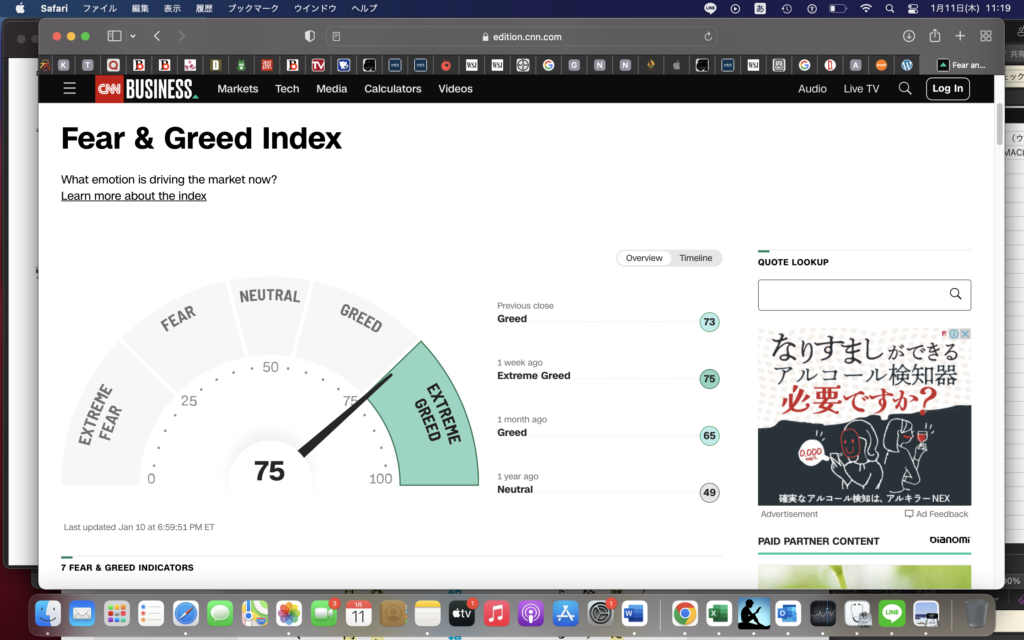The width and height of the screenshot is (1024, 640).
Task: Open the Learn more about the index link
Action: [x=133, y=195]
